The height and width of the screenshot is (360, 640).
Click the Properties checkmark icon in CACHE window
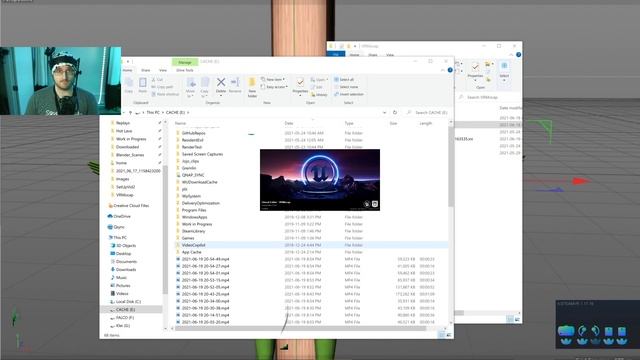[x=300, y=82]
